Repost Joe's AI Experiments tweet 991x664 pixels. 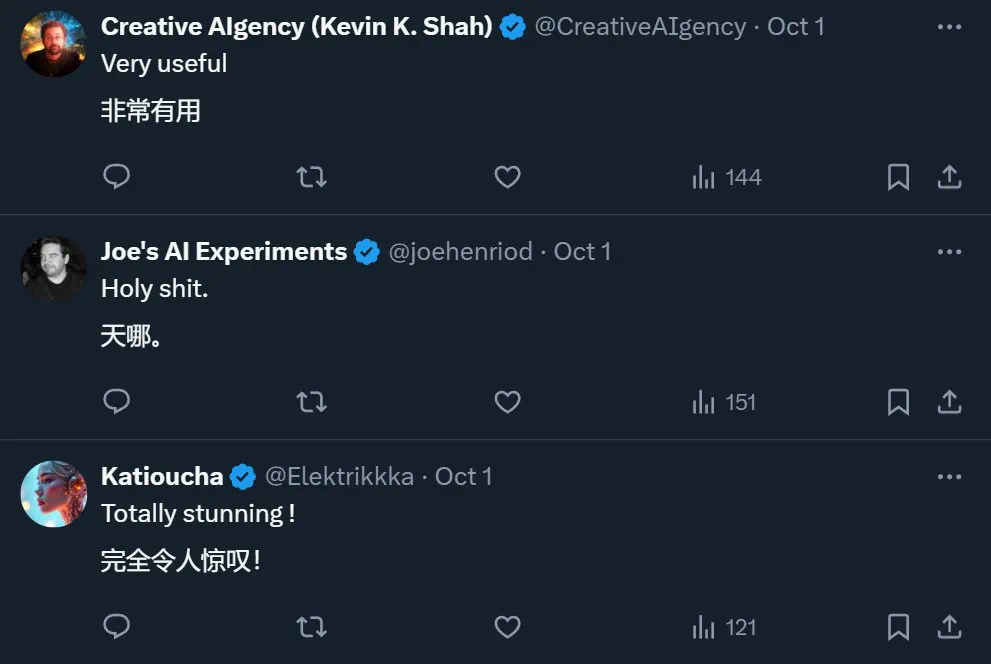312,402
